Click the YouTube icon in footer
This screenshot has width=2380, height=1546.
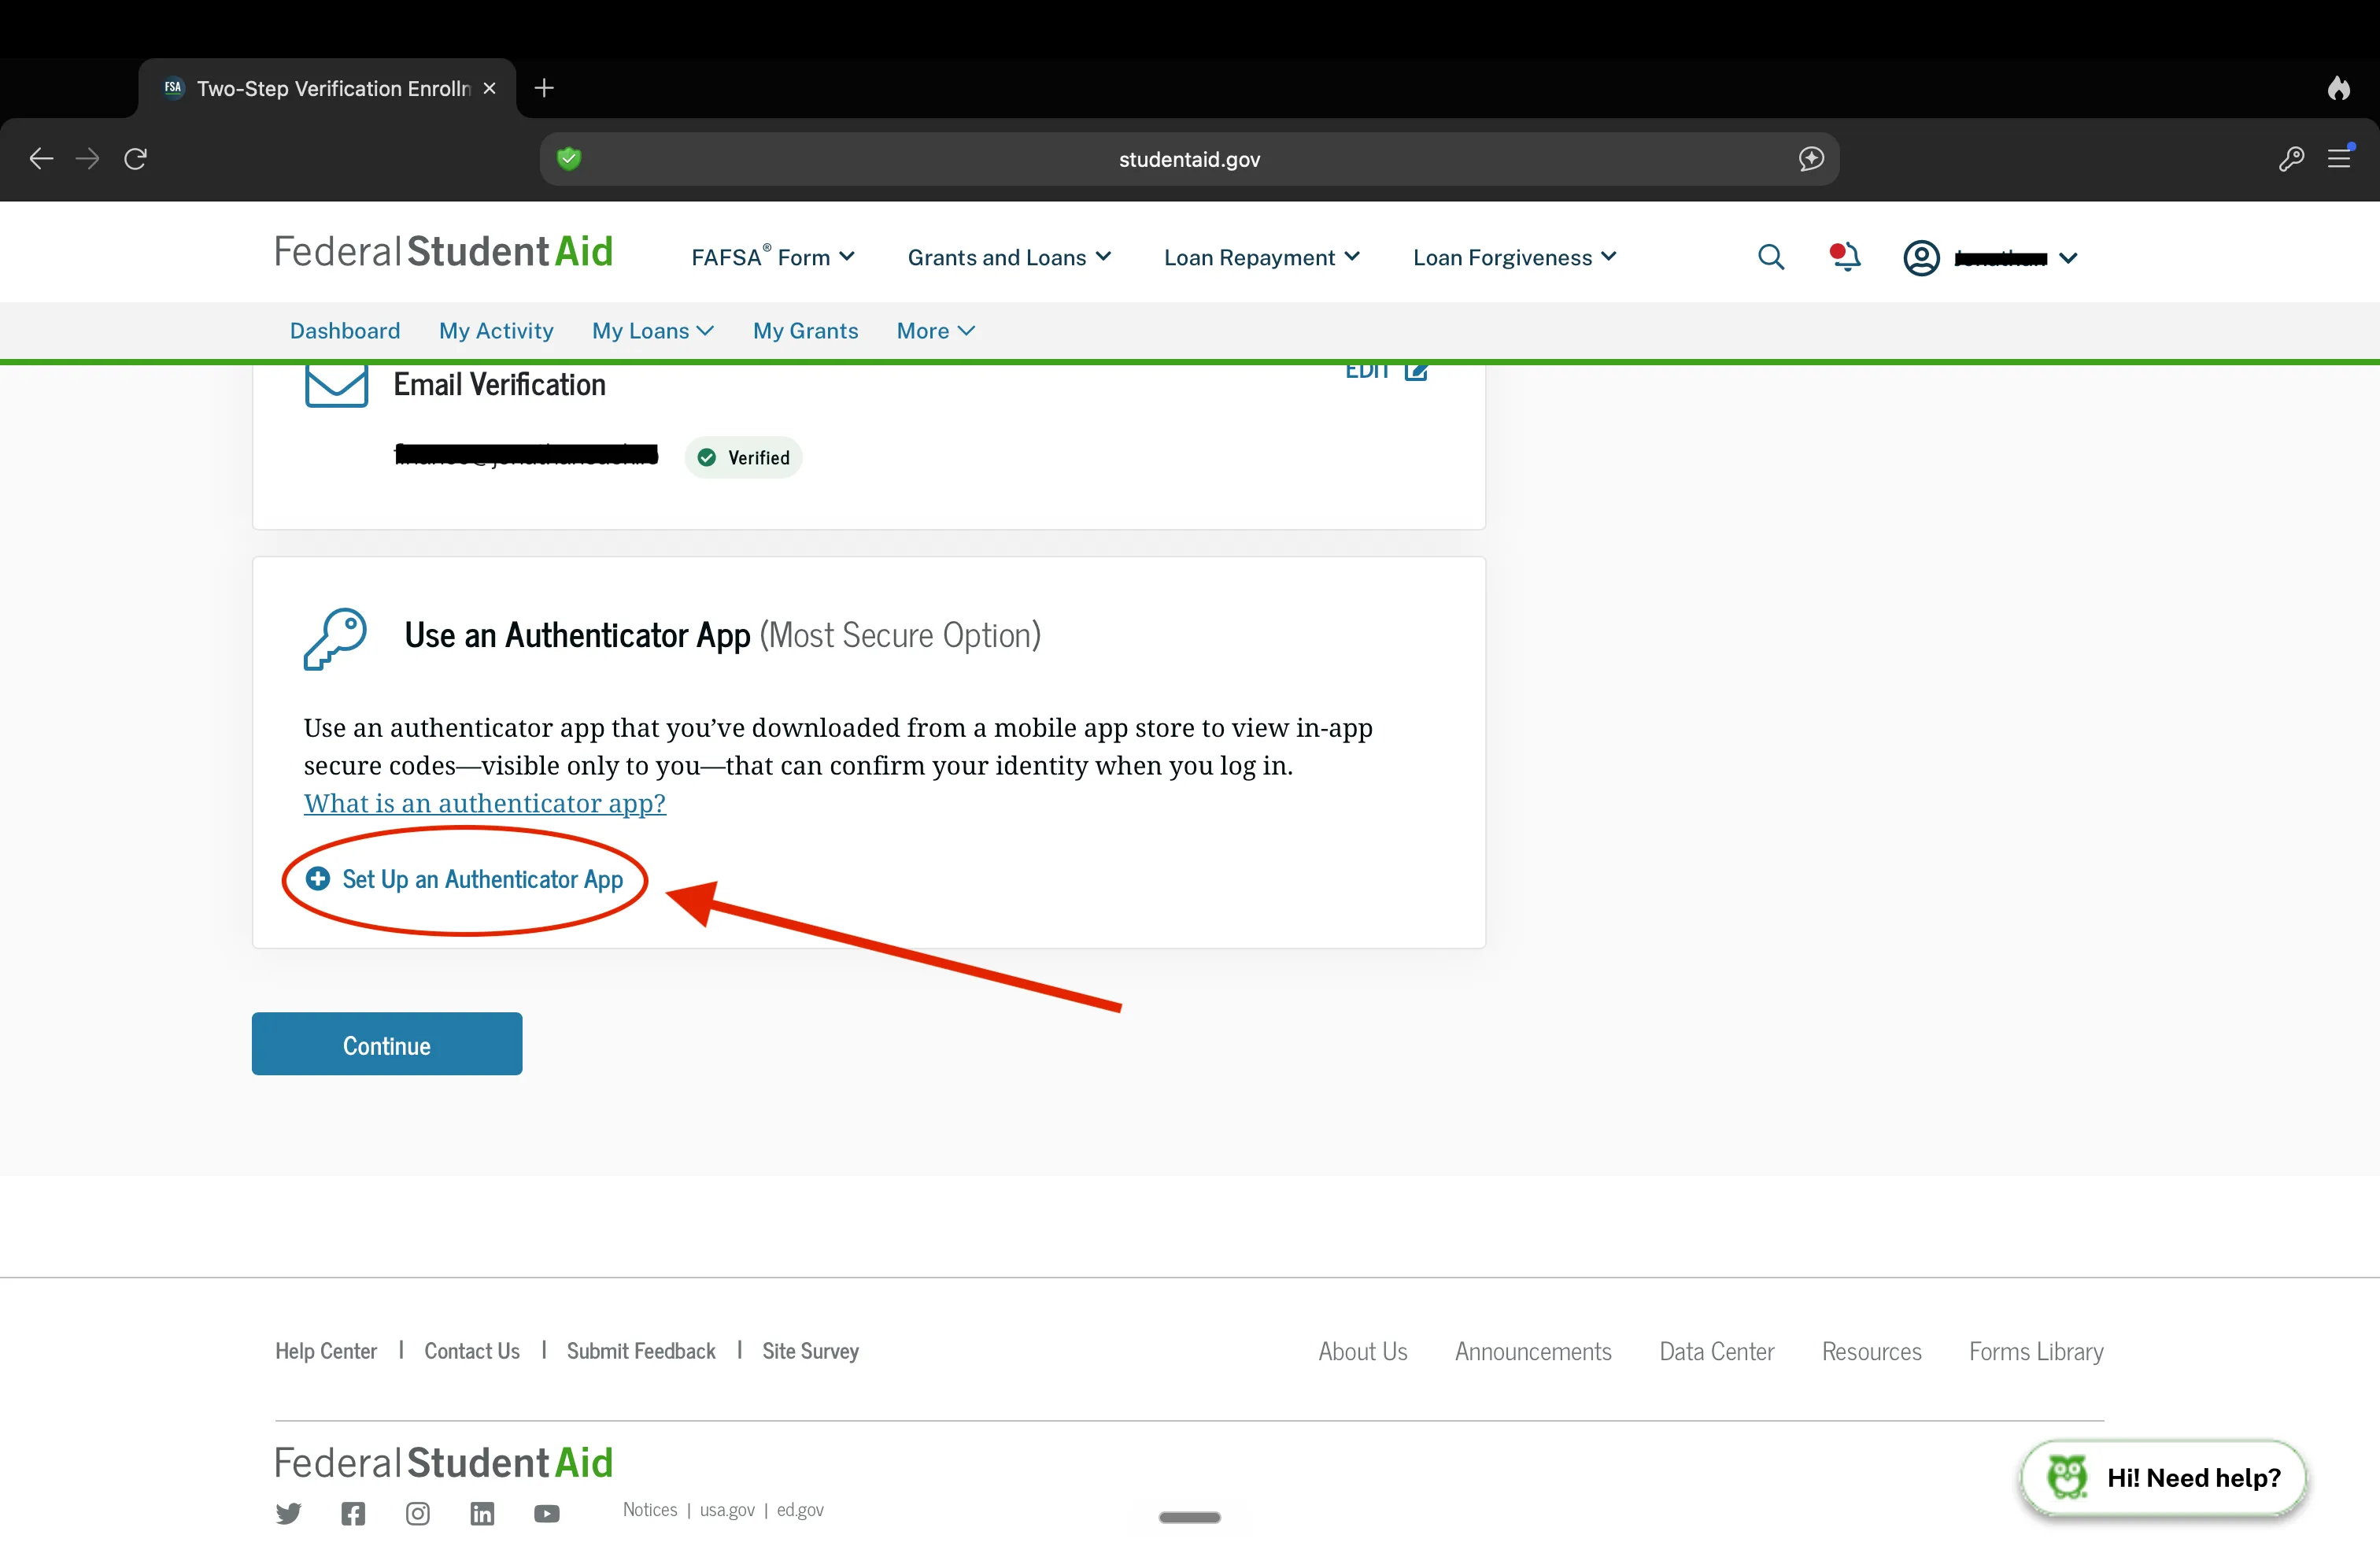pos(547,1513)
